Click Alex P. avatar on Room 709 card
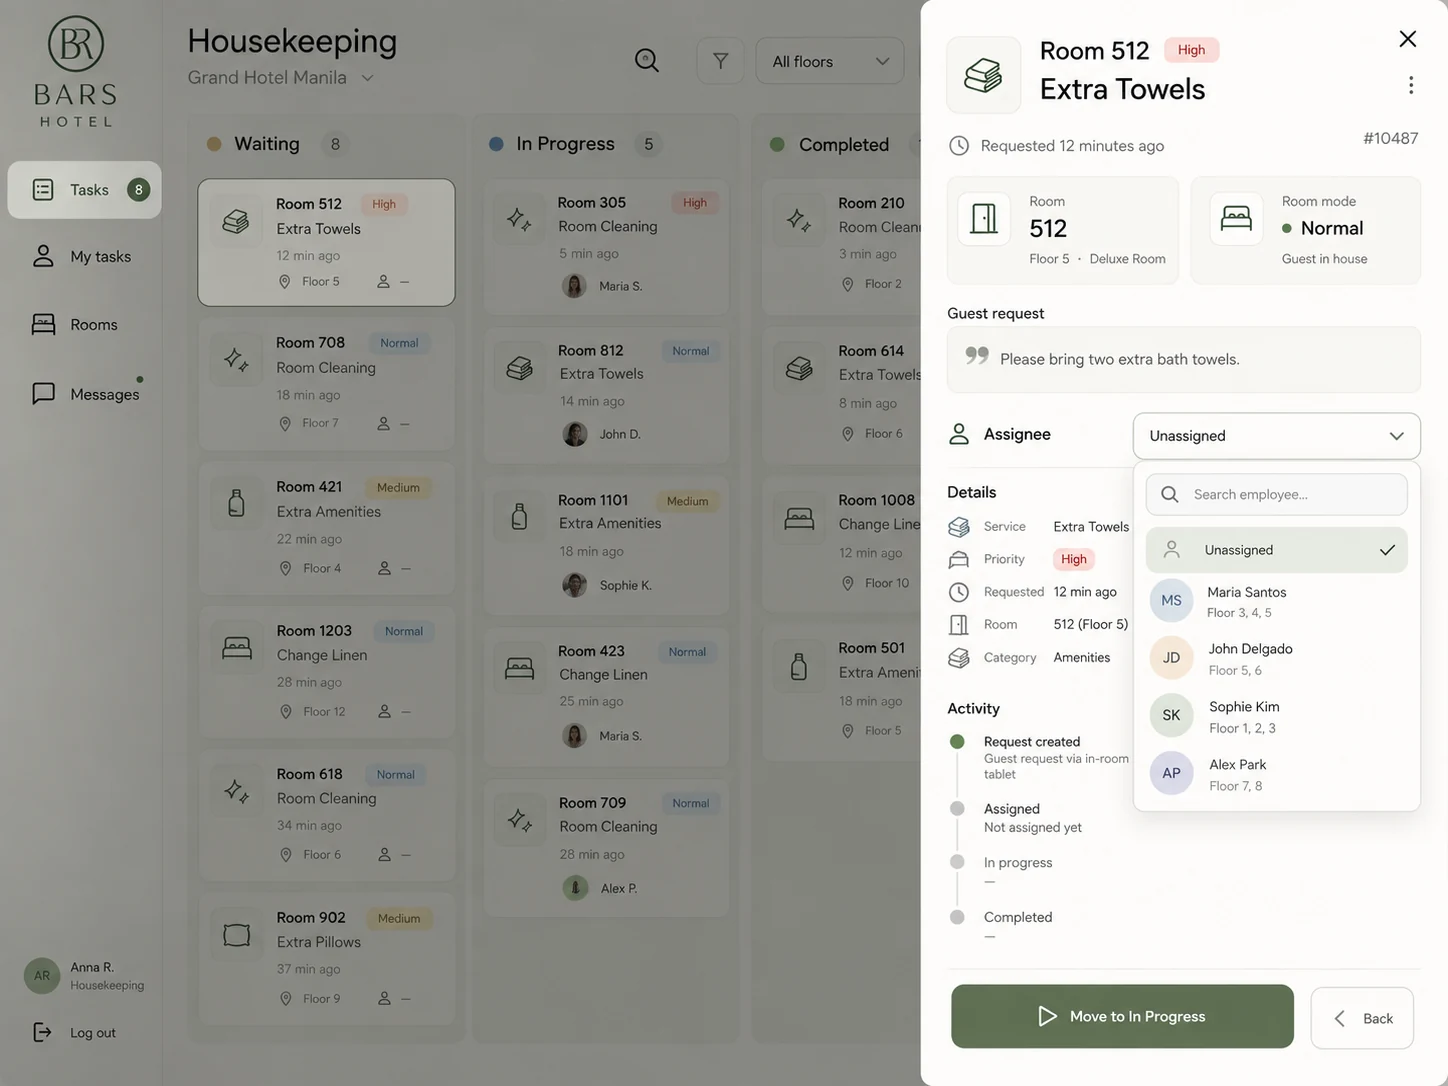 click(575, 888)
